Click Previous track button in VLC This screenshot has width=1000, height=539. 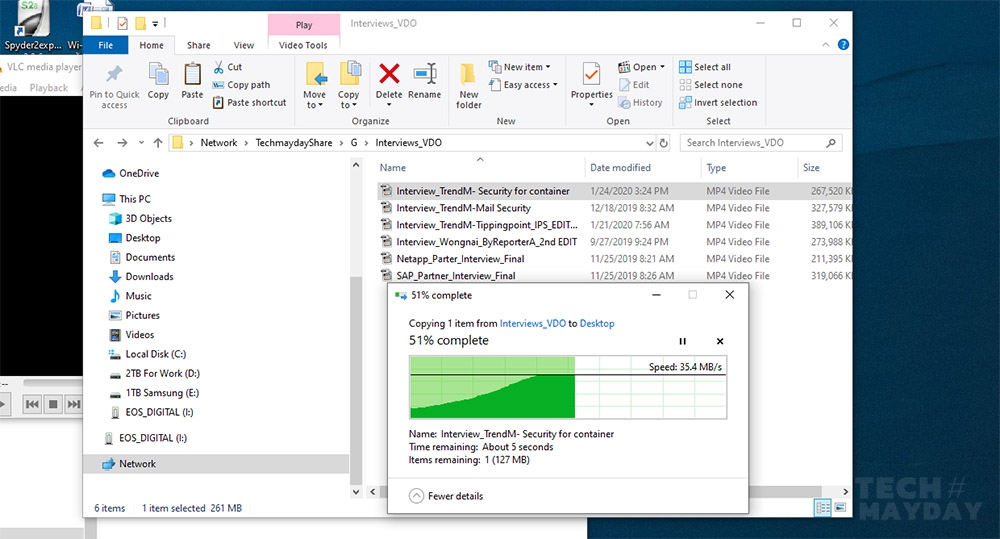(33, 404)
